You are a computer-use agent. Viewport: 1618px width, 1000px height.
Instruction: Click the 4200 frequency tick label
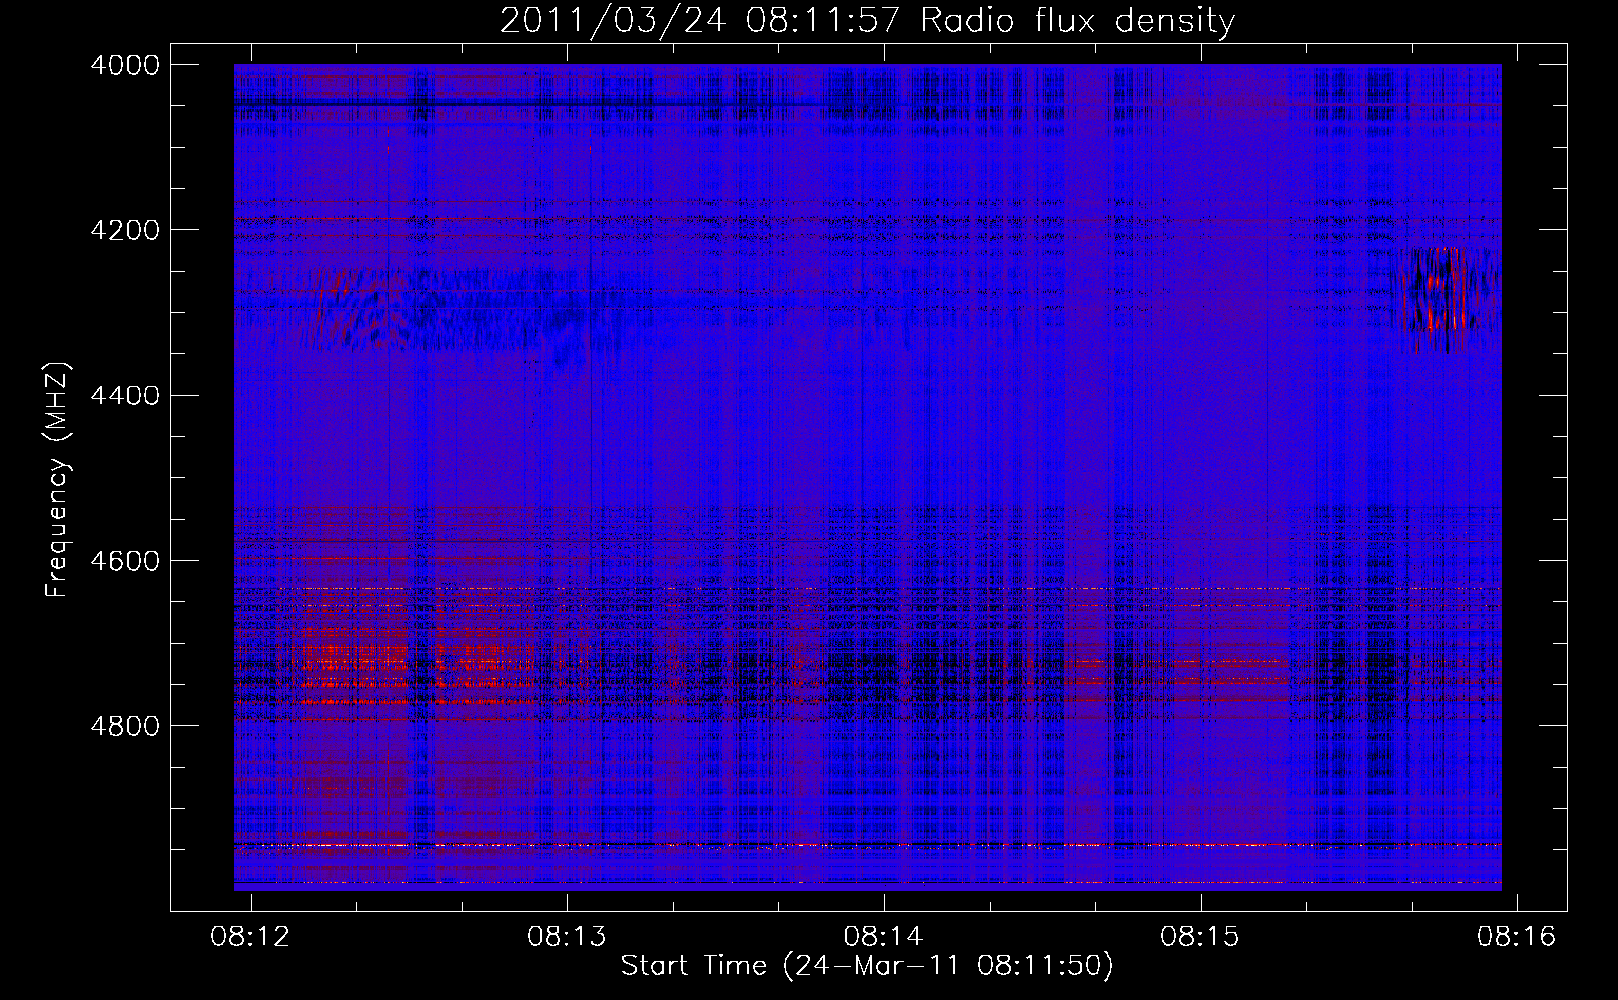coord(125,230)
